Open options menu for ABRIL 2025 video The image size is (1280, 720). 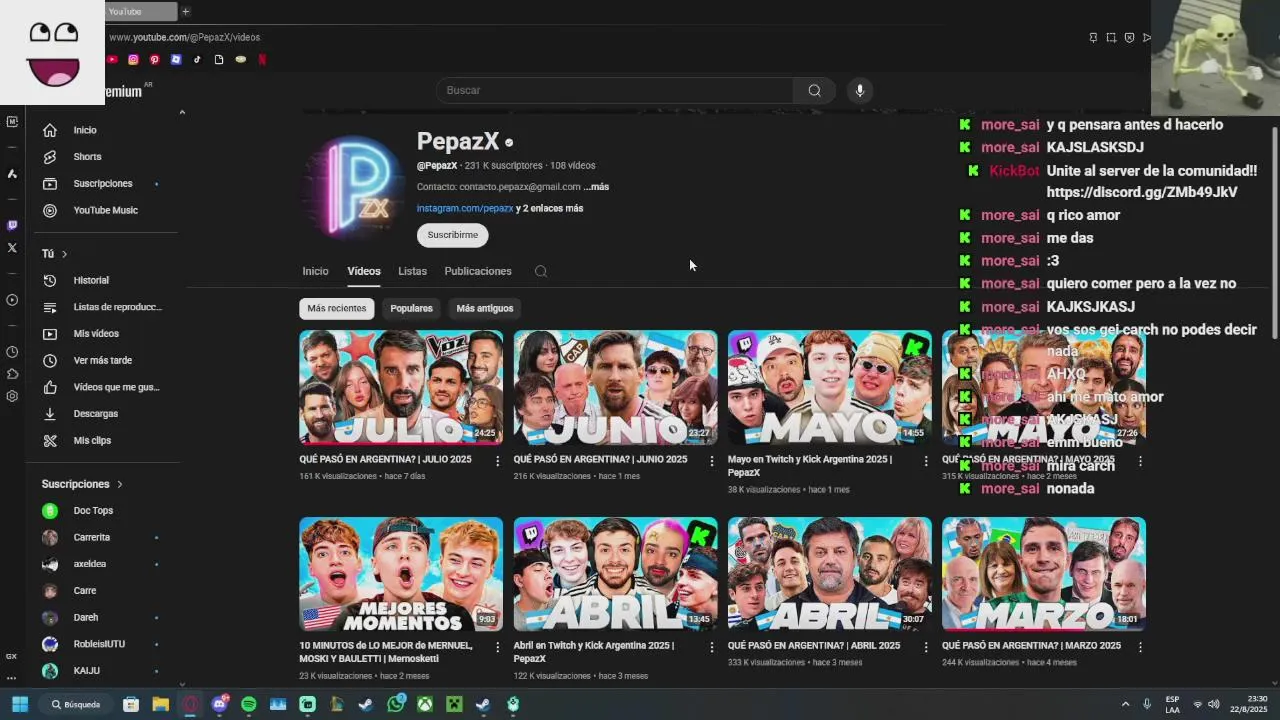click(925, 647)
